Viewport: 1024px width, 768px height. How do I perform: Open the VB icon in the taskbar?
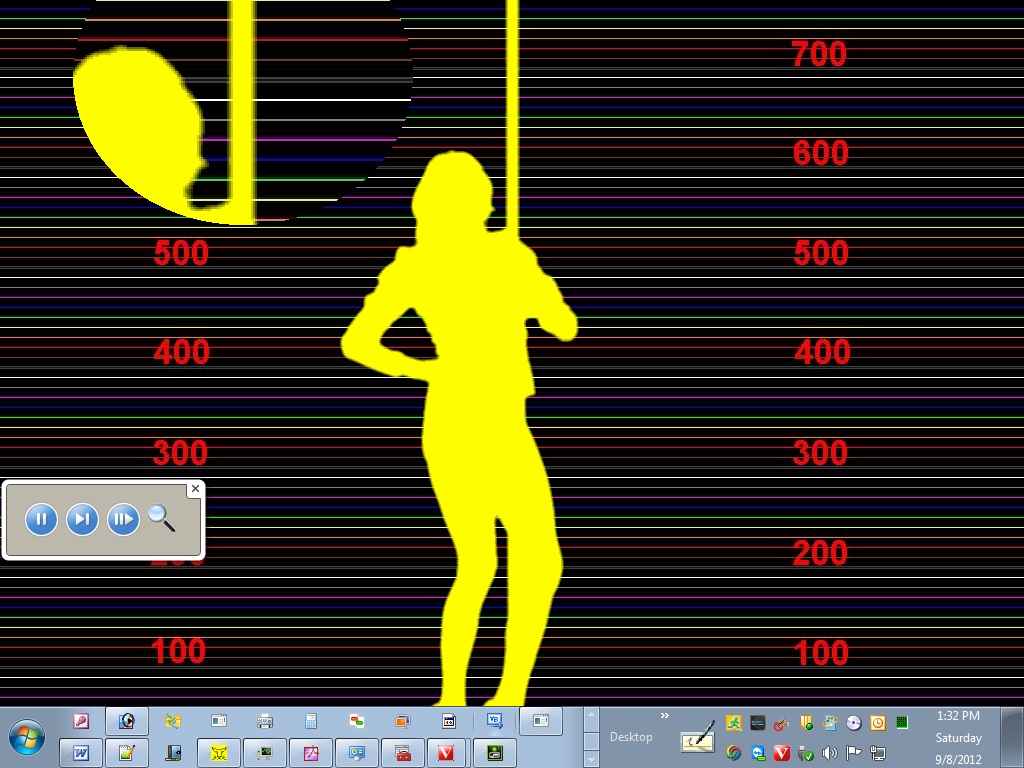tap(494, 720)
